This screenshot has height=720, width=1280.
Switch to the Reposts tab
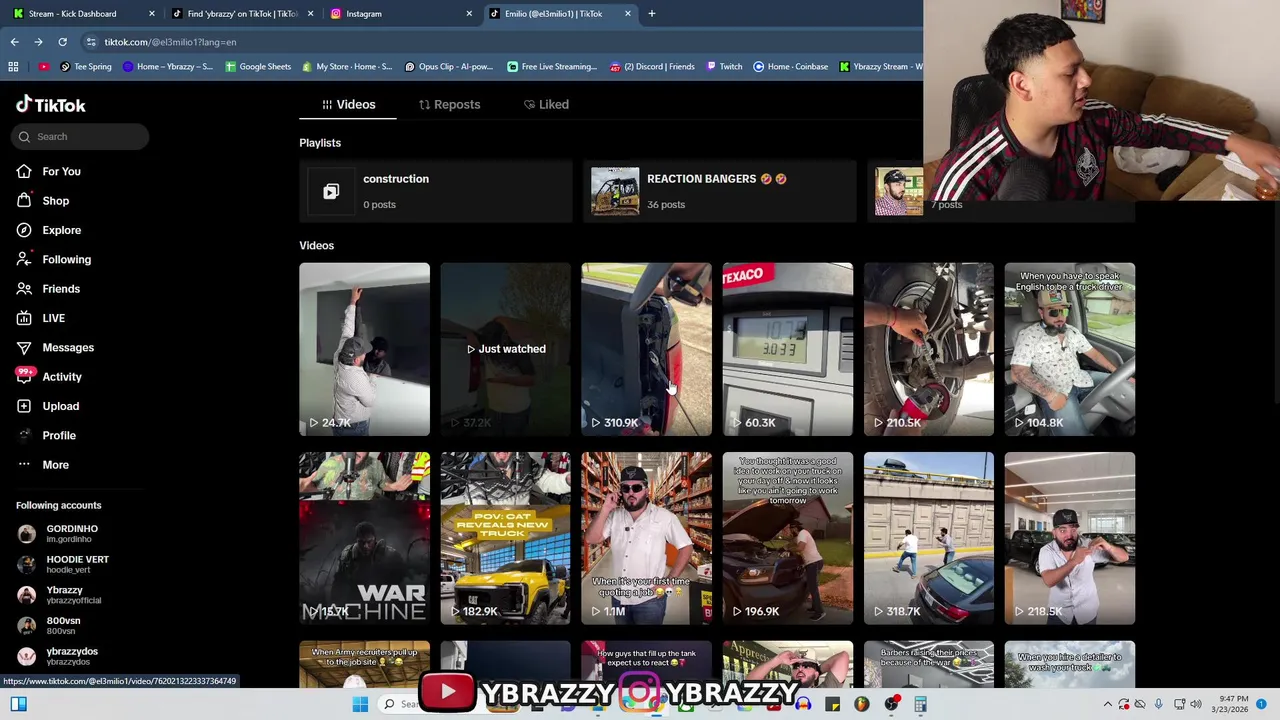pyautogui.click(x=449, y=104)
